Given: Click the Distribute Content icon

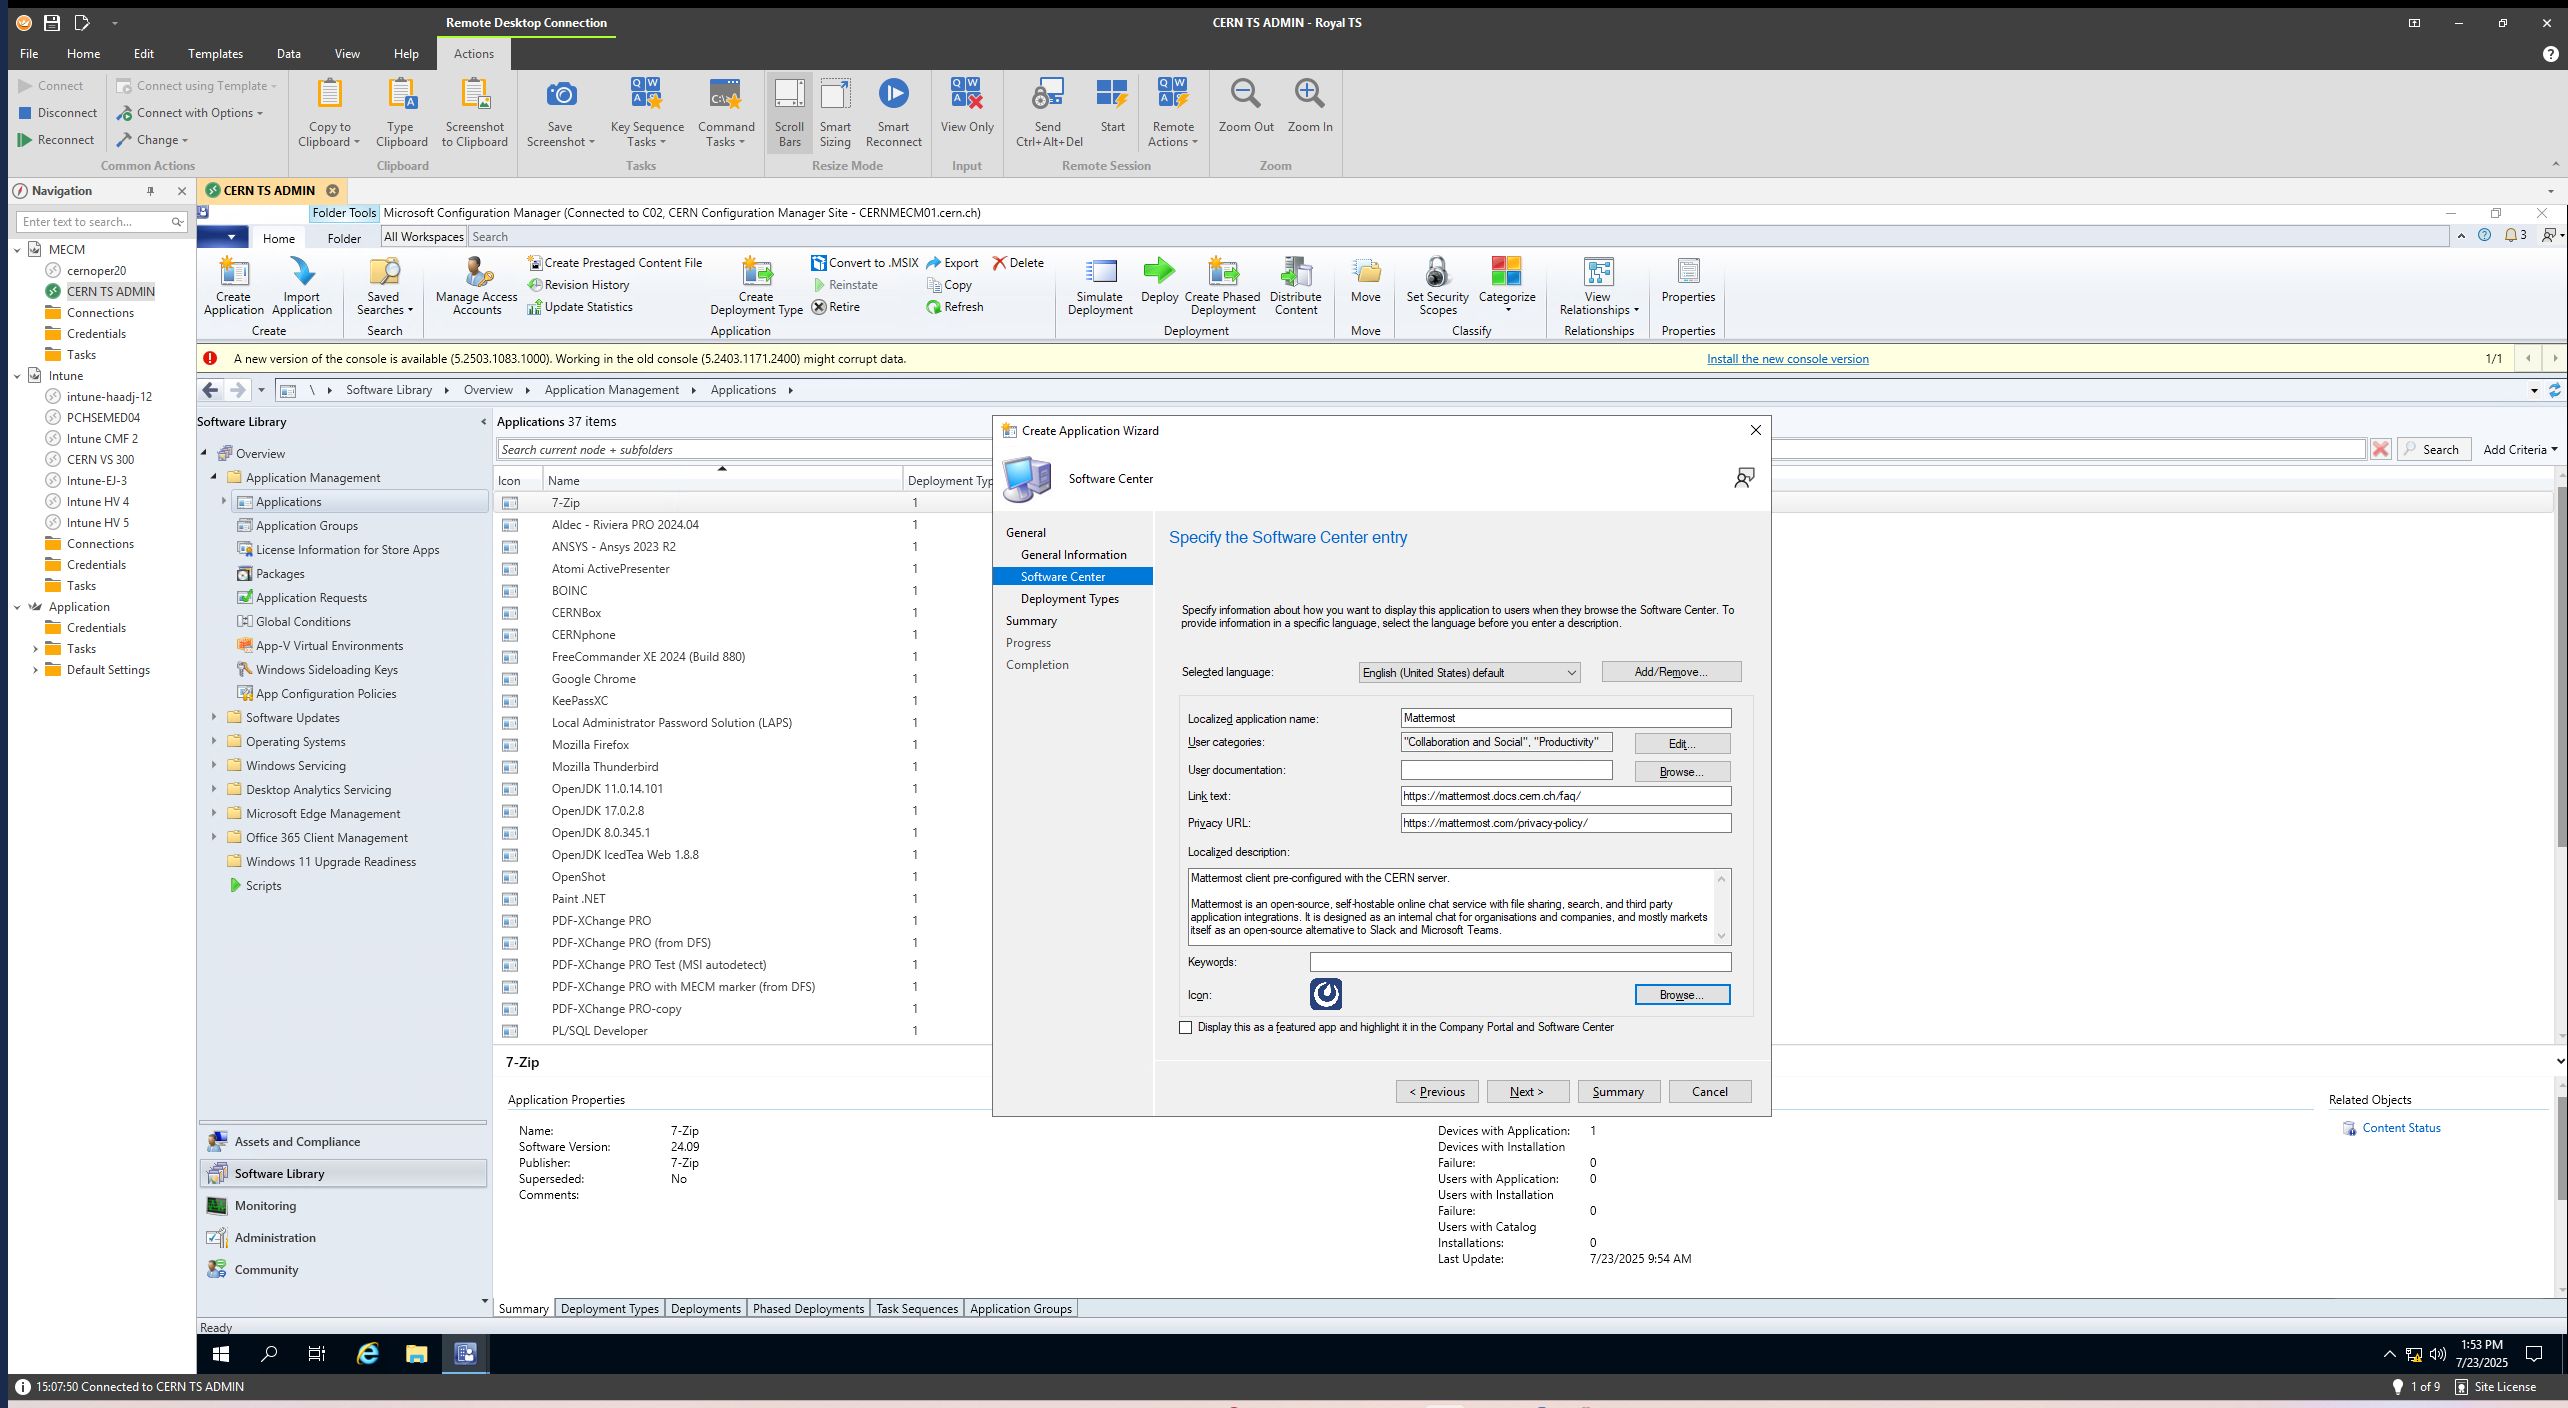Looking at the screenshot, I should coord(1296,286).
